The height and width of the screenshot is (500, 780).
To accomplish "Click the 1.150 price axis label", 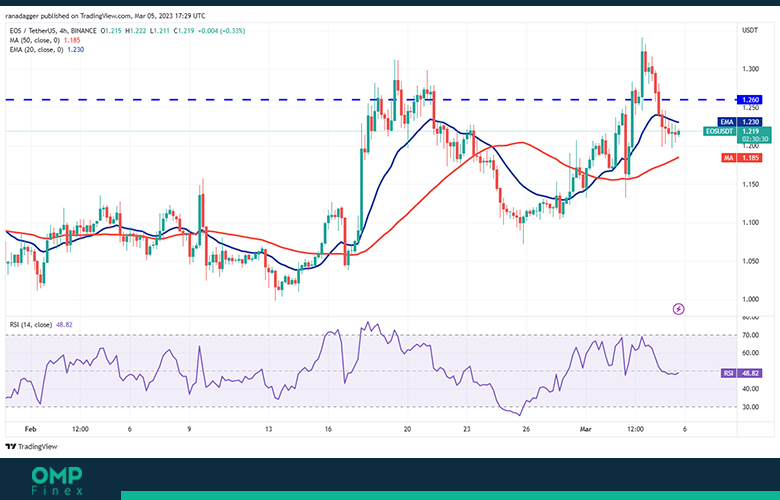I will click(x=750, y=185).
